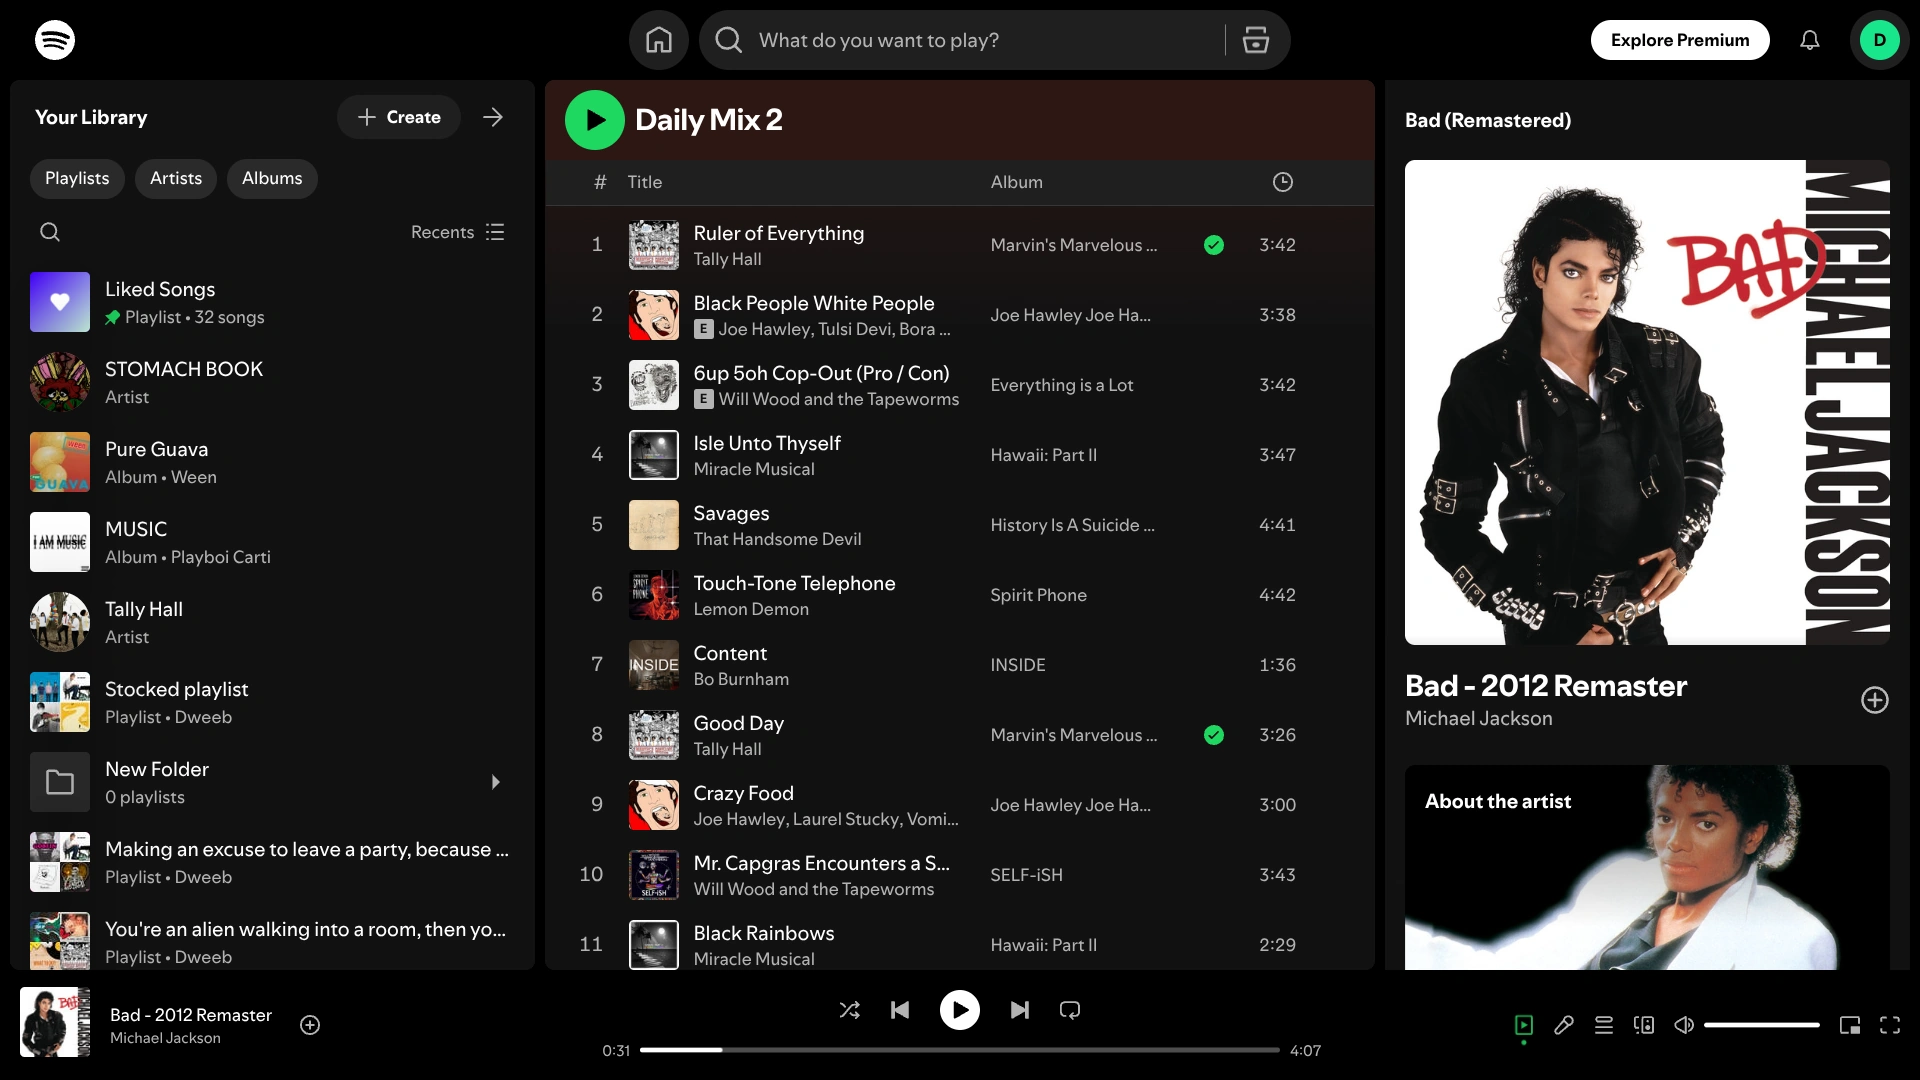Toggle shuffle in playback controls
1920x1080 pixels.
[x=849, y=1010]
